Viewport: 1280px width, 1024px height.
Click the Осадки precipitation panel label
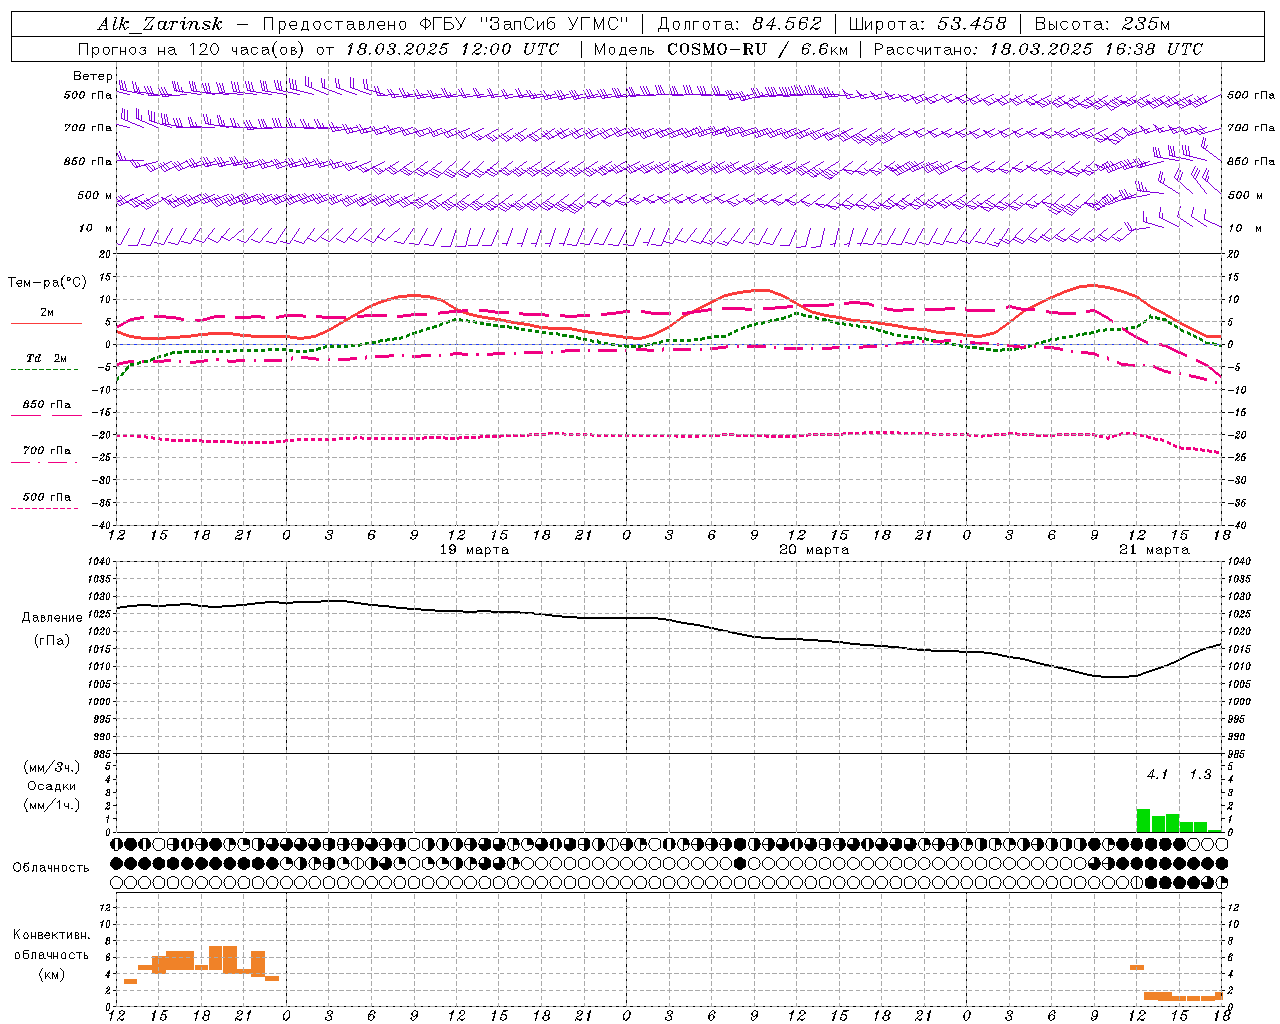pos(51,786)
